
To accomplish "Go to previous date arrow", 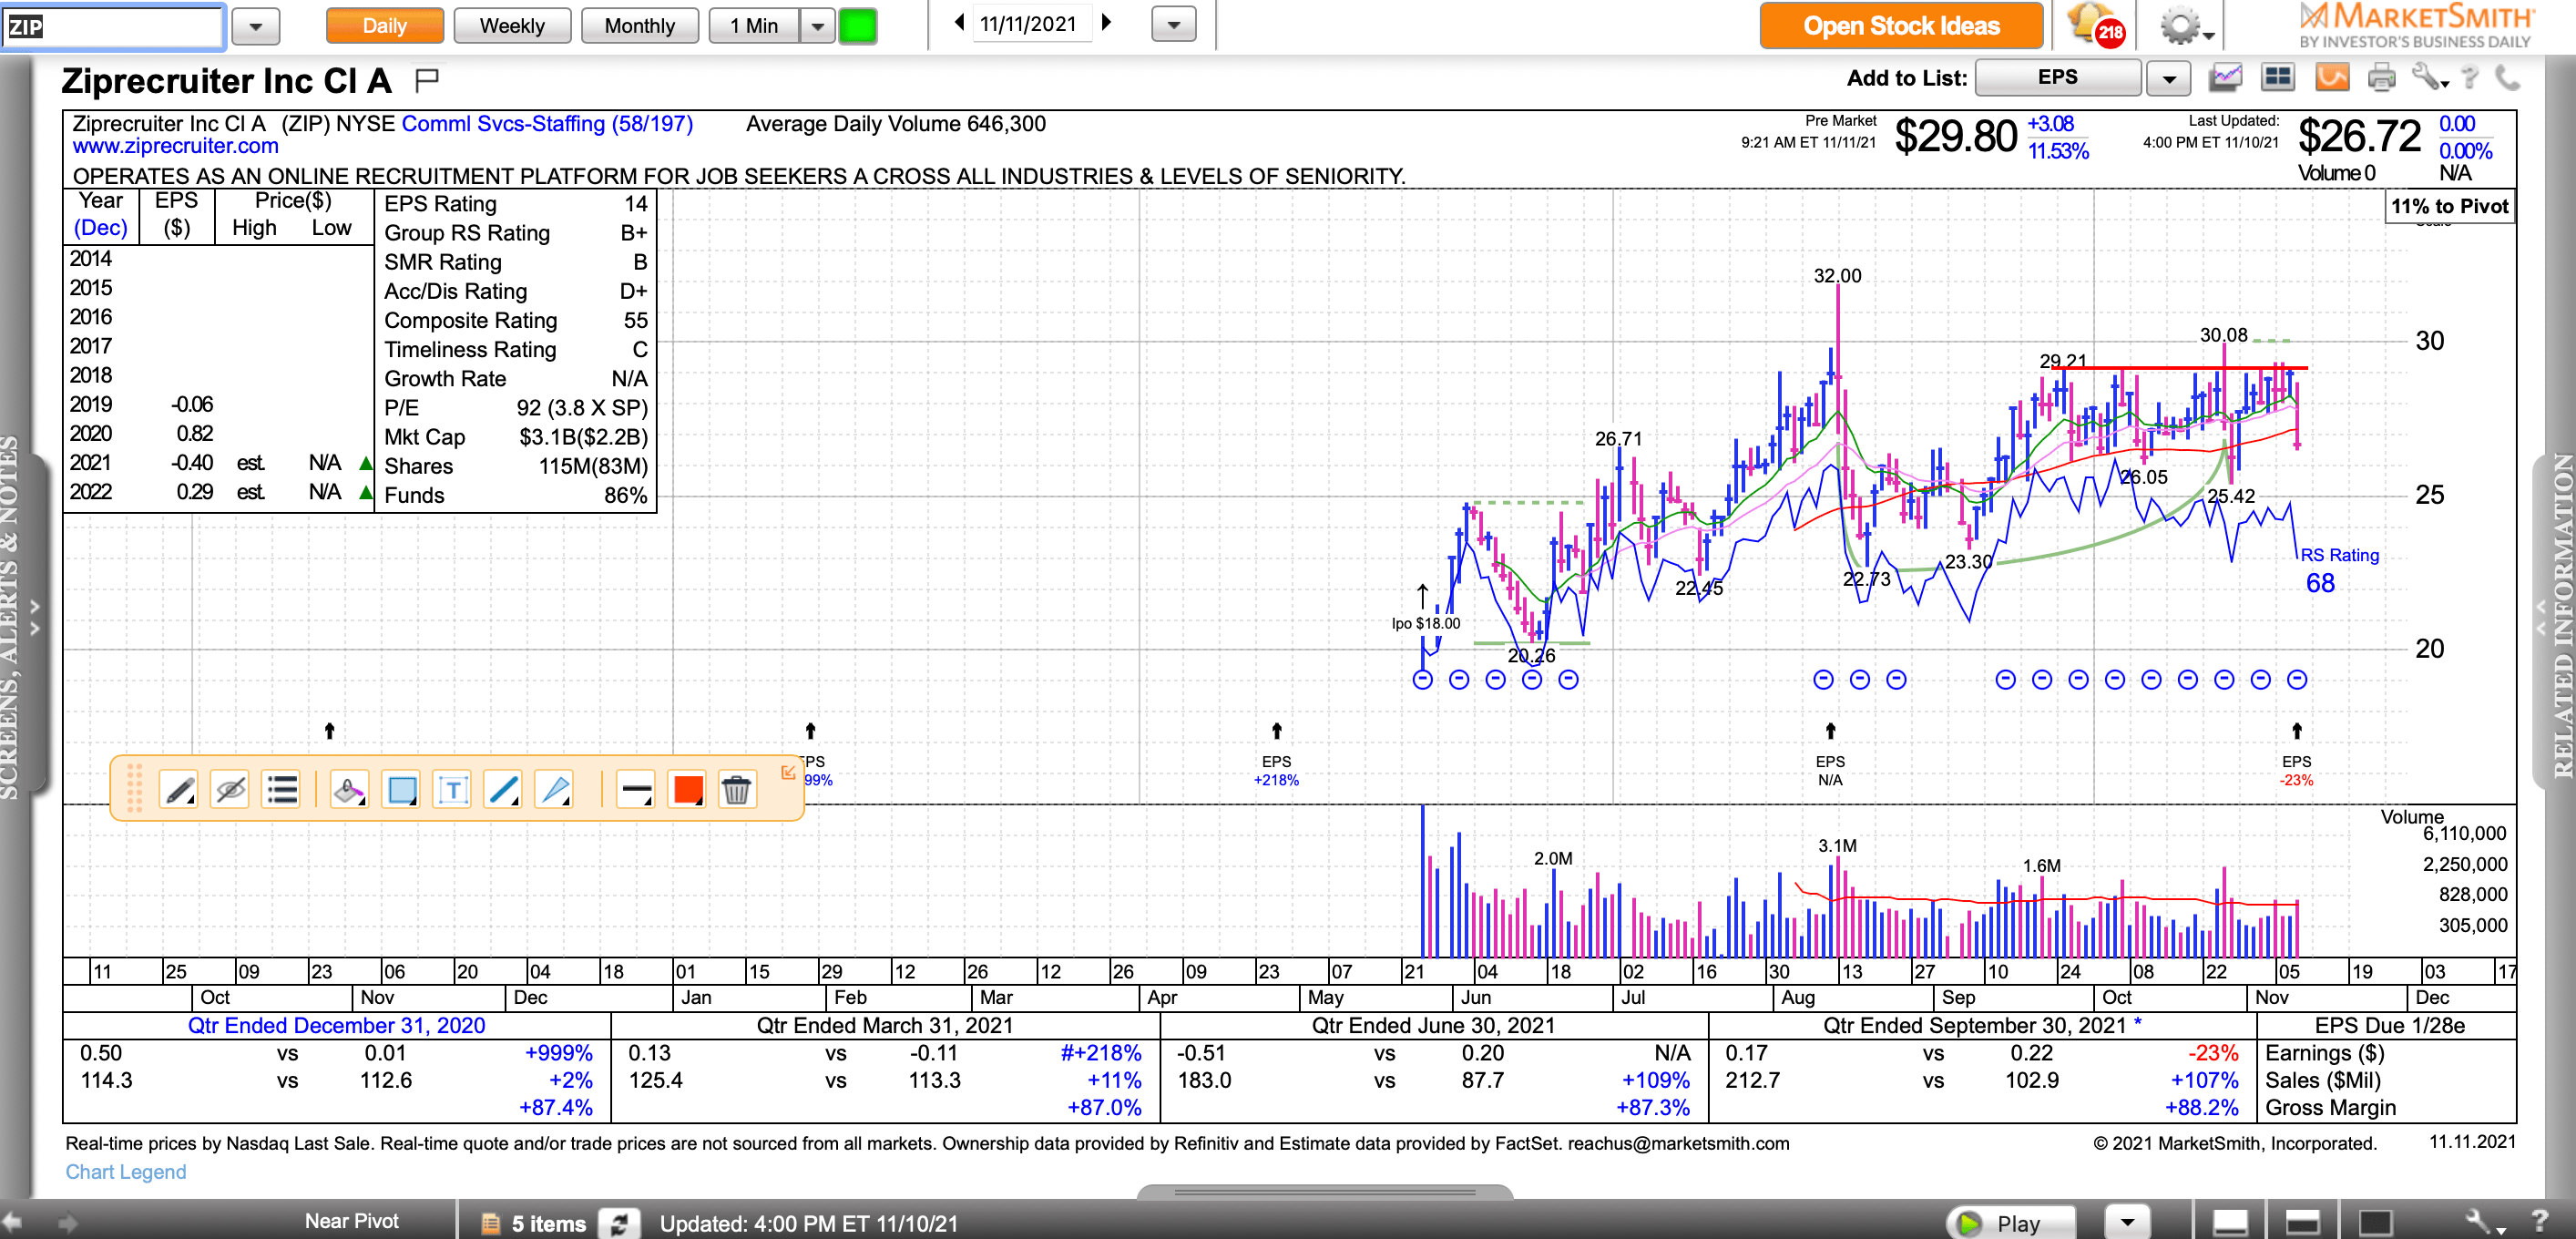I will click(x=959, y=23).
